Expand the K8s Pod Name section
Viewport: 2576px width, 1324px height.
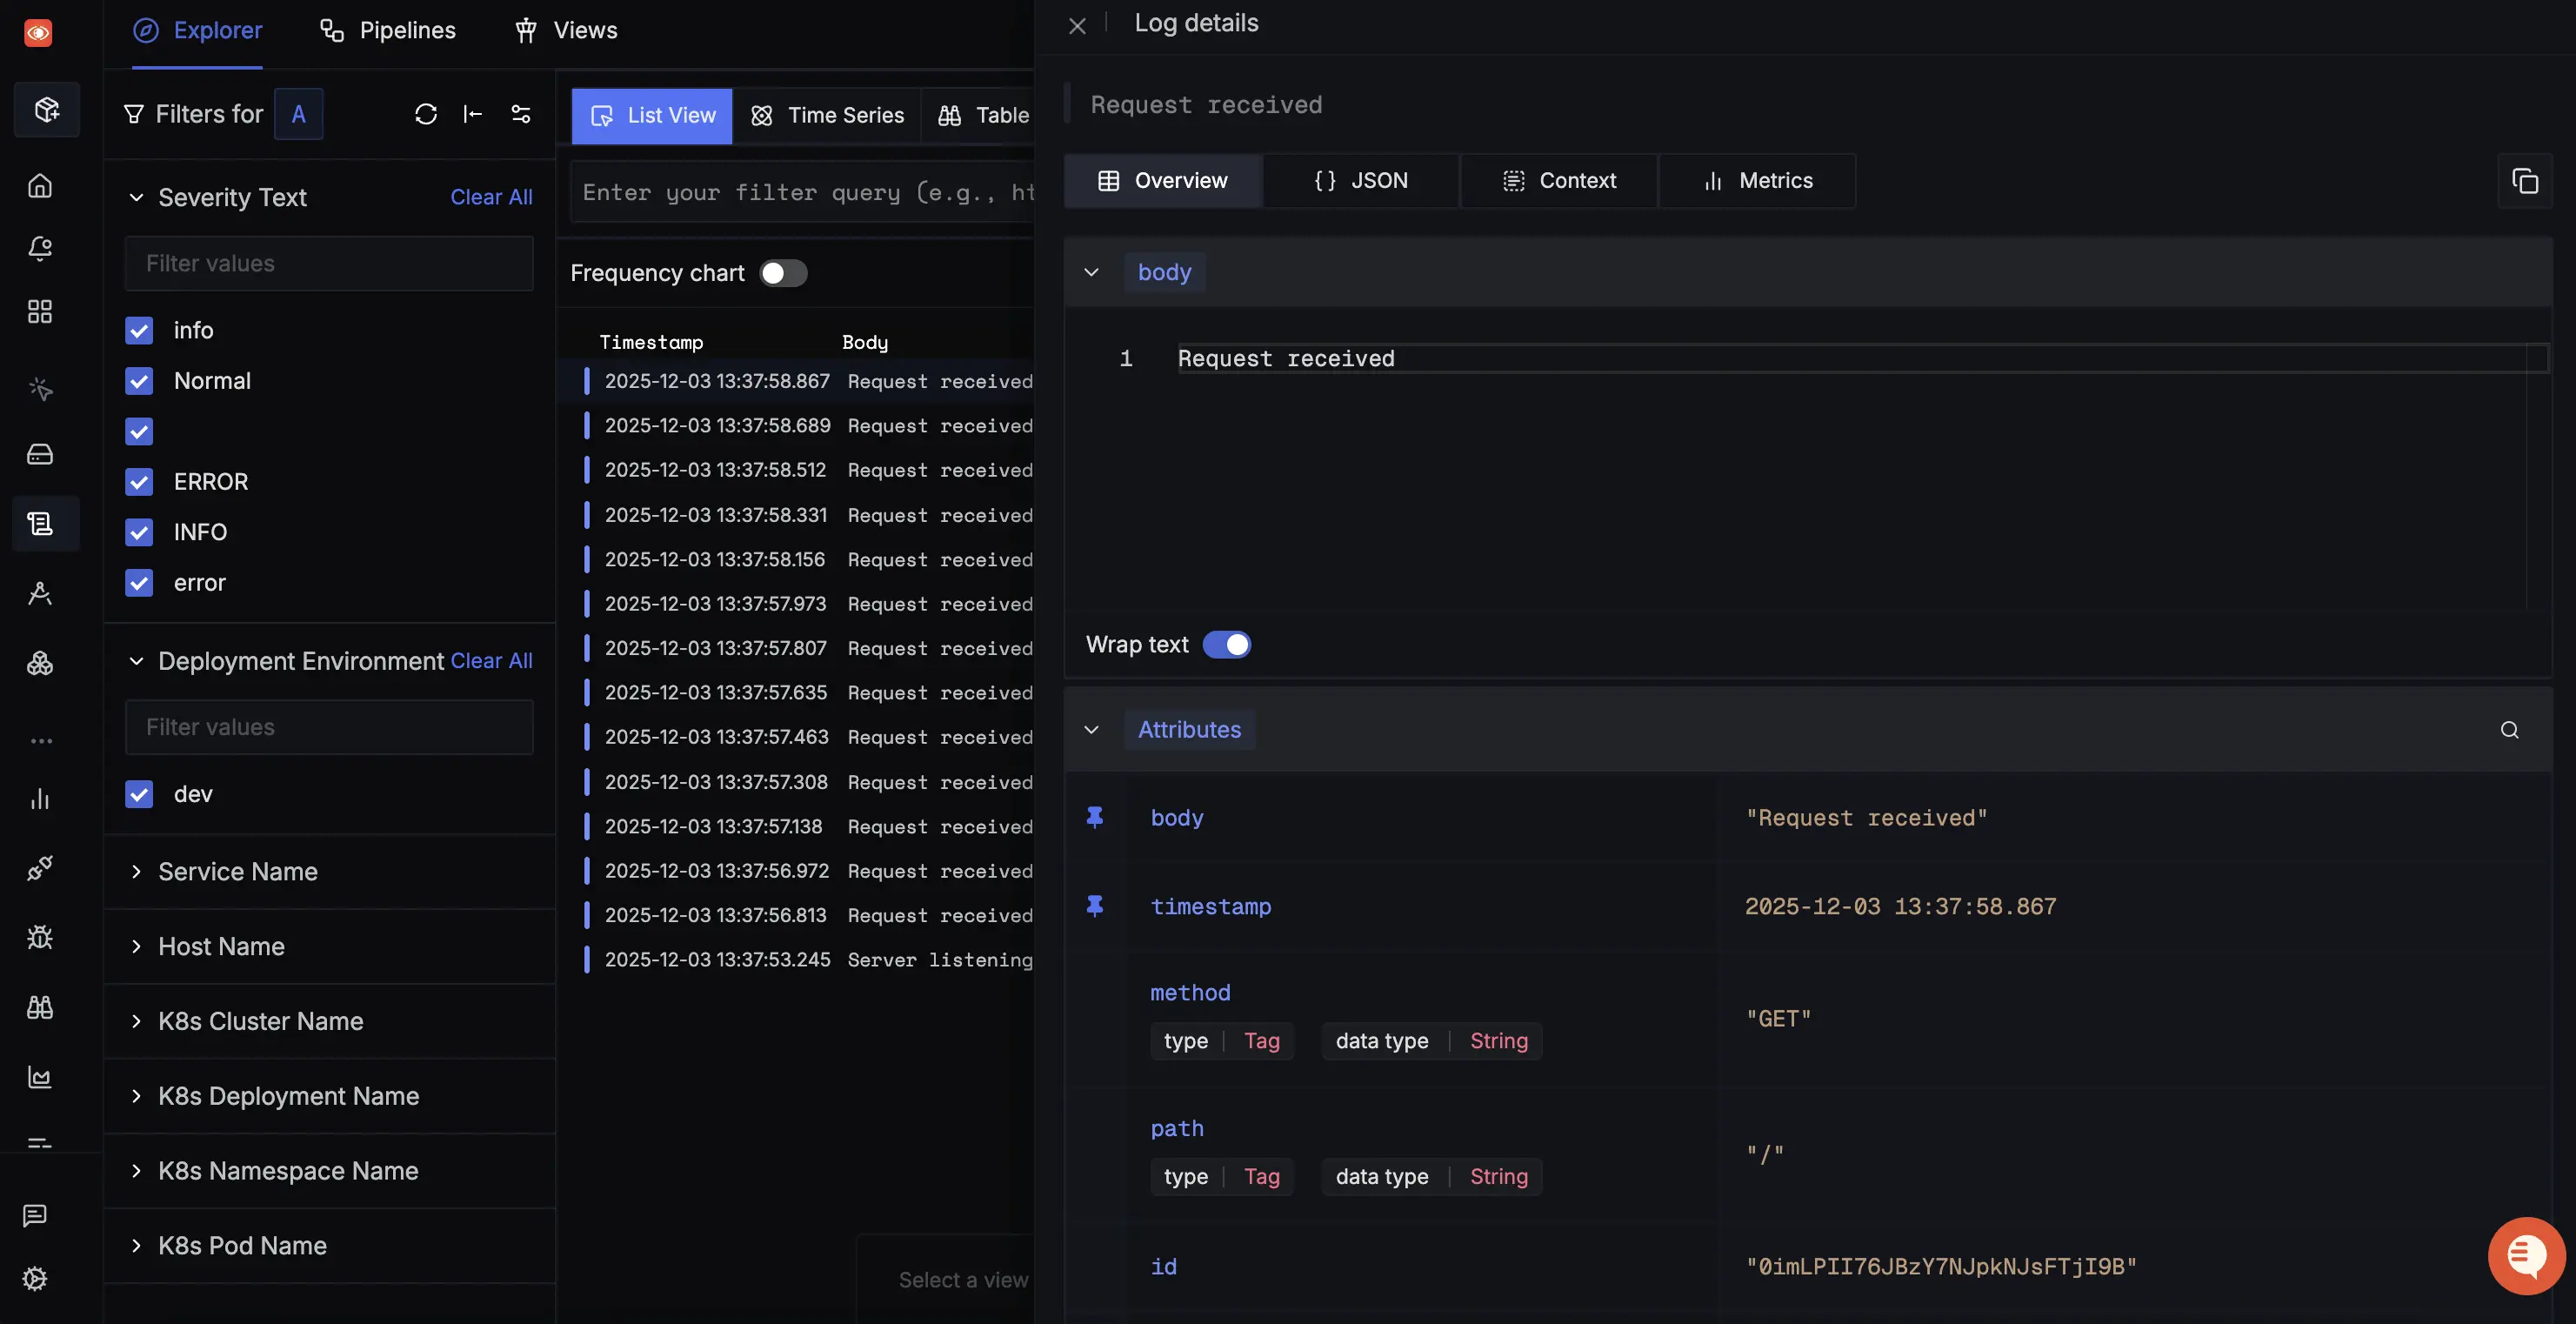[x=137, y=1246]
